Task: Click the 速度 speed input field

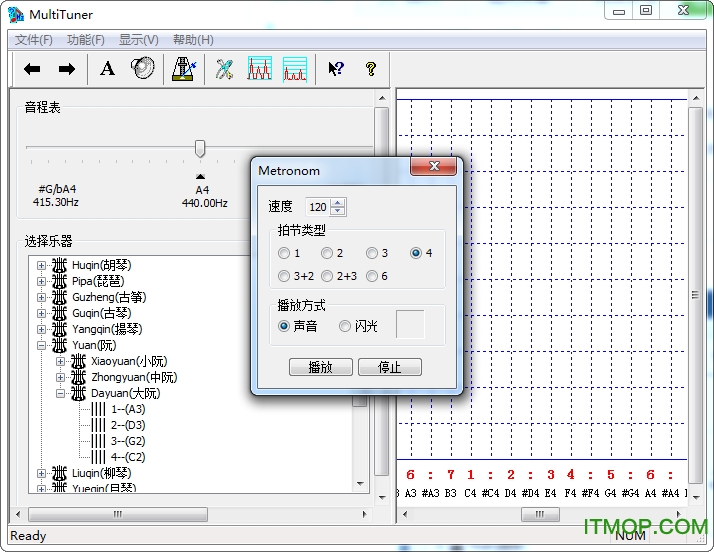Action: (x=318, y=207)
